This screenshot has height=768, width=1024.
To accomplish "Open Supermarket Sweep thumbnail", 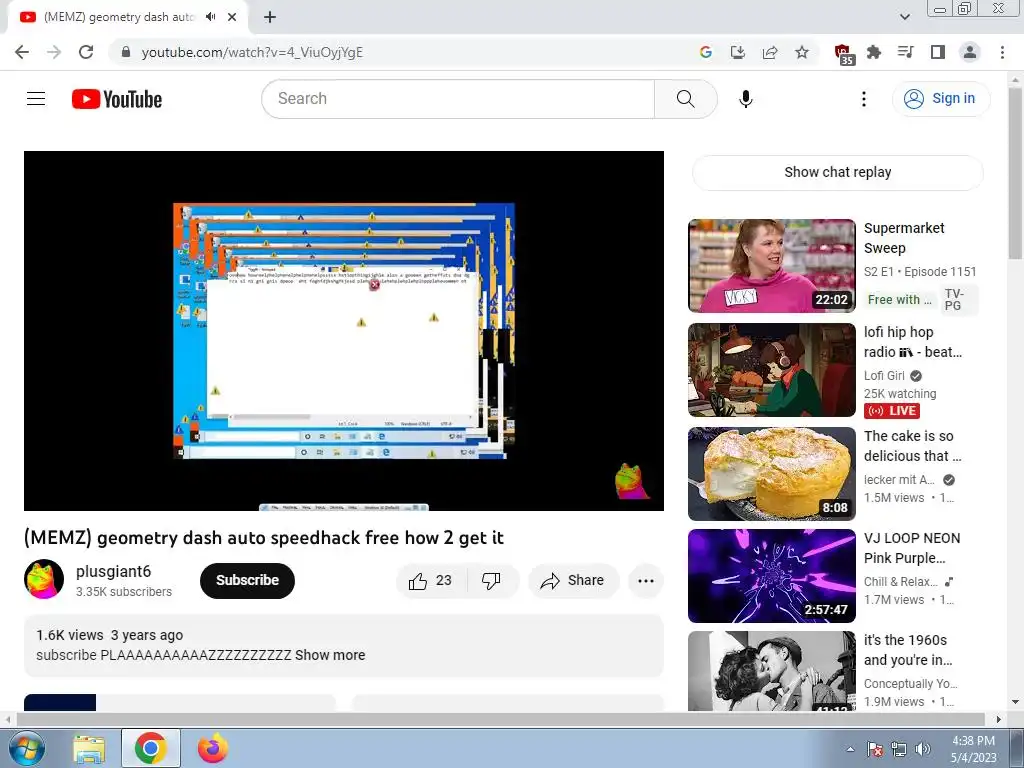I will (x=772, y=266).
